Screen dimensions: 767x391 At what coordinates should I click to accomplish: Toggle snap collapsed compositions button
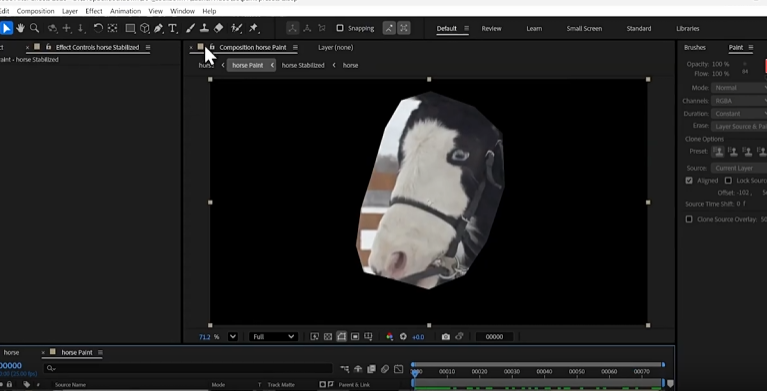point(404,28)
